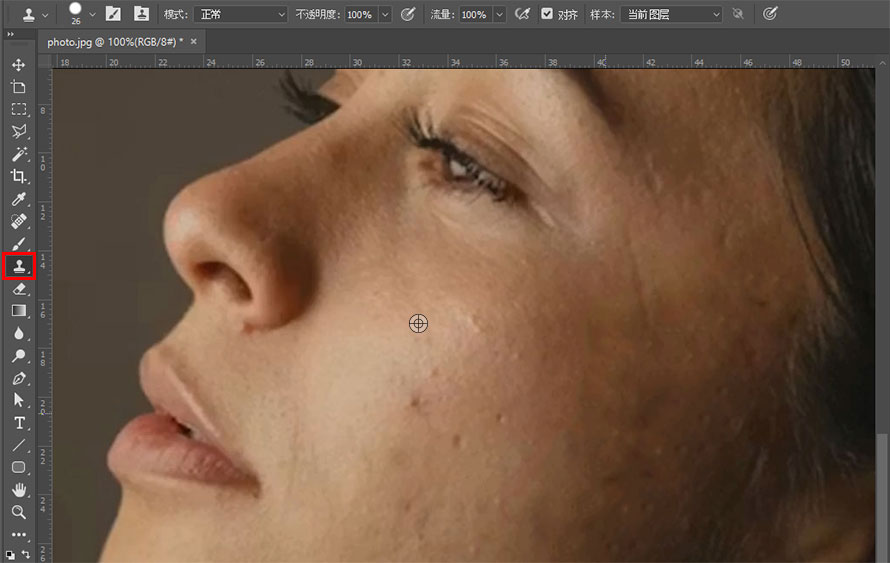Click the vertical scrollbar thumb
This screenshot has height=563, width=890.
click(x=882, y=498)
